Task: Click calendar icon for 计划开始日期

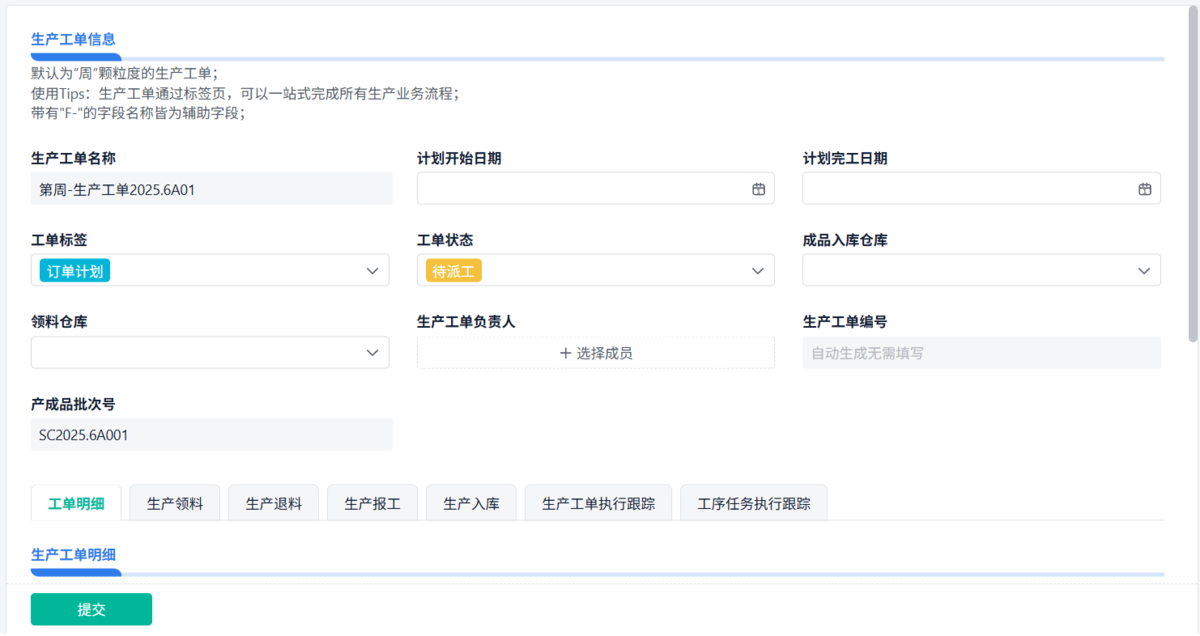Action: (758, 189)
